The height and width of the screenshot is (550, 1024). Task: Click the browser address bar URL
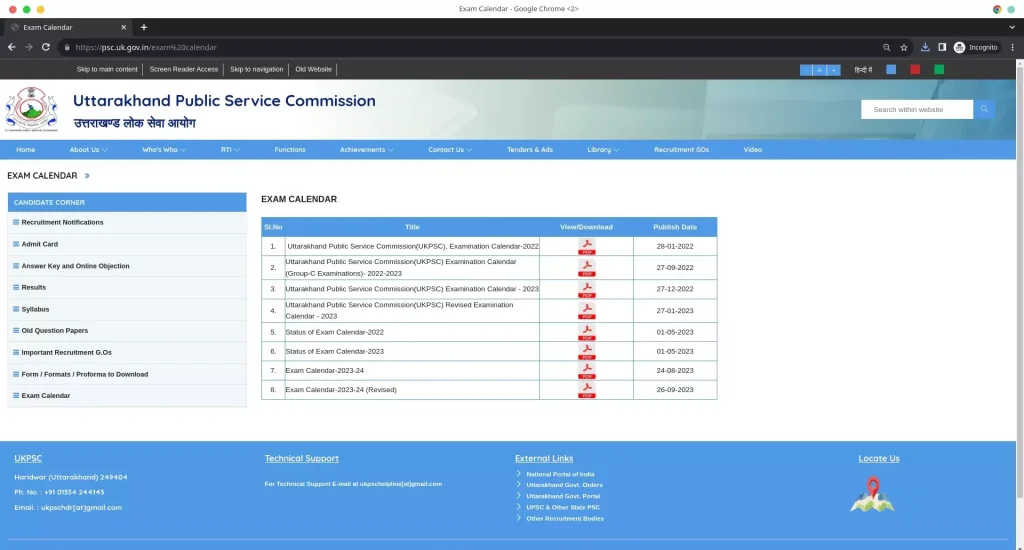click(146, 47)
